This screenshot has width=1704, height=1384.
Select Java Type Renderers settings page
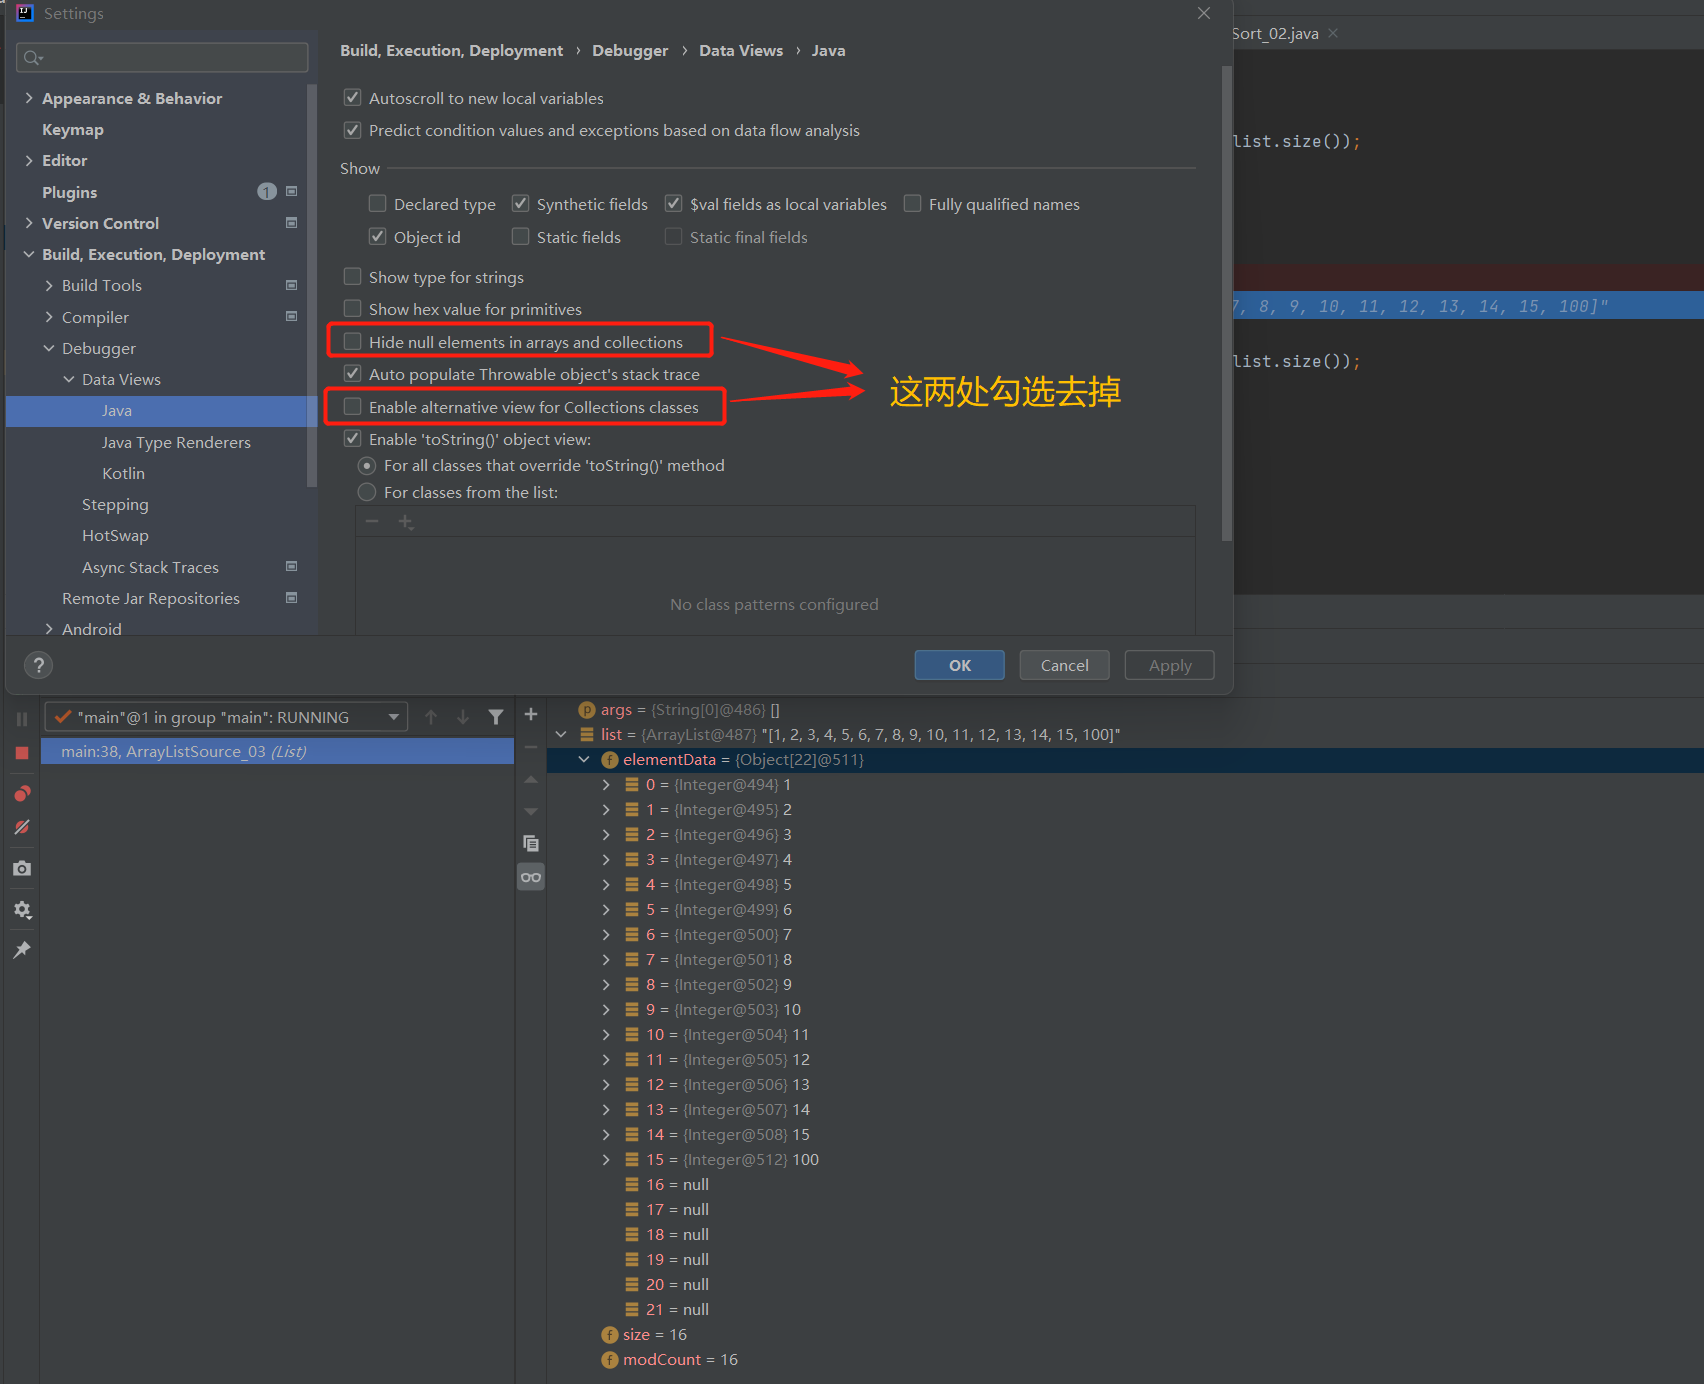coord(176,442)
